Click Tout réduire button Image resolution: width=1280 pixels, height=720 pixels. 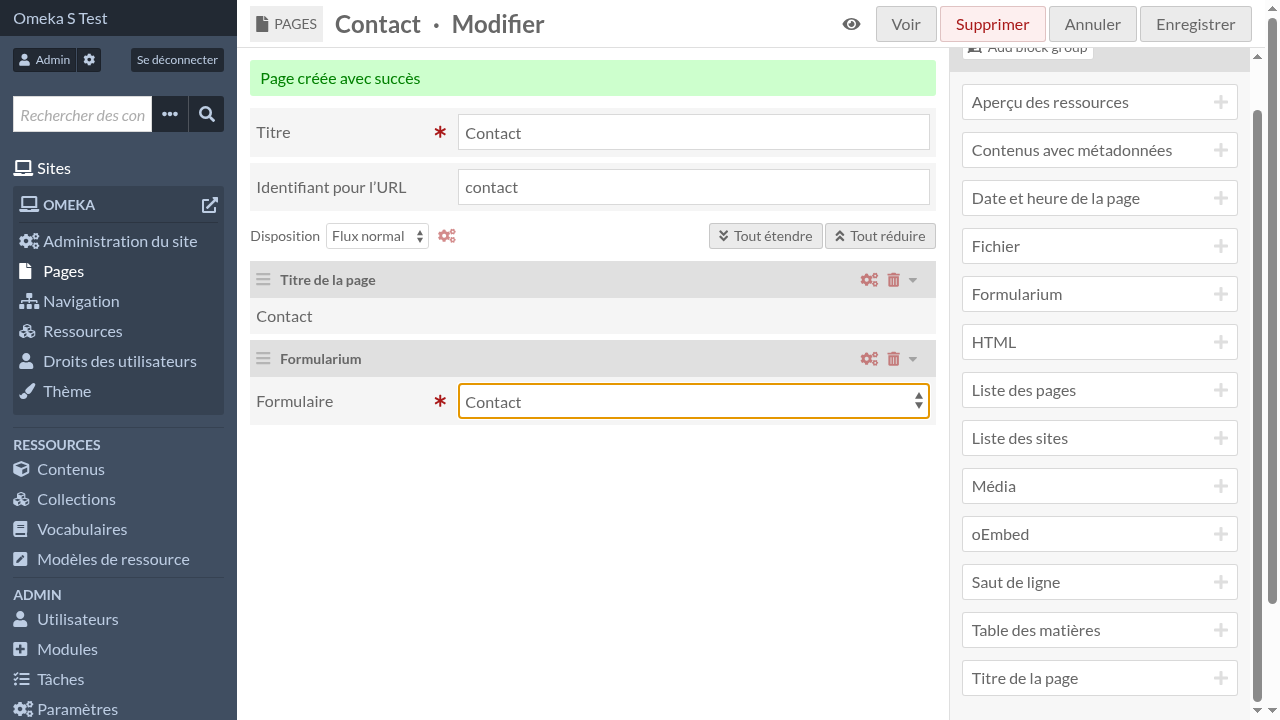coord(880,236)
